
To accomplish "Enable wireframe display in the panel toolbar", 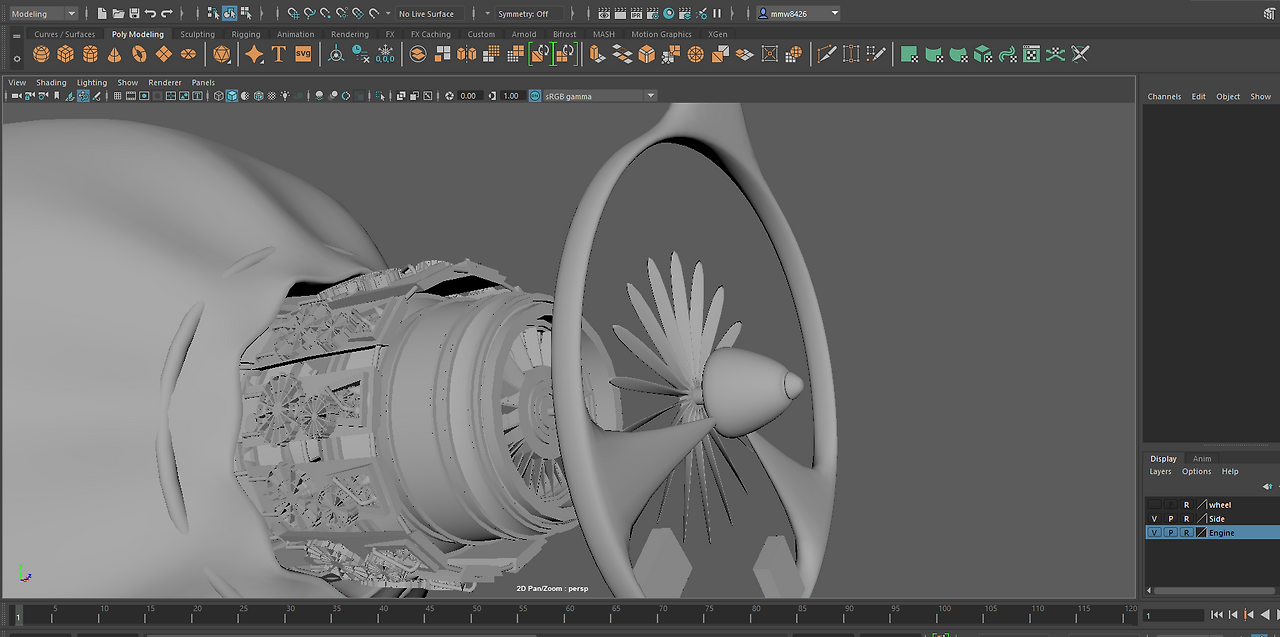I will [x=218, y=95].
